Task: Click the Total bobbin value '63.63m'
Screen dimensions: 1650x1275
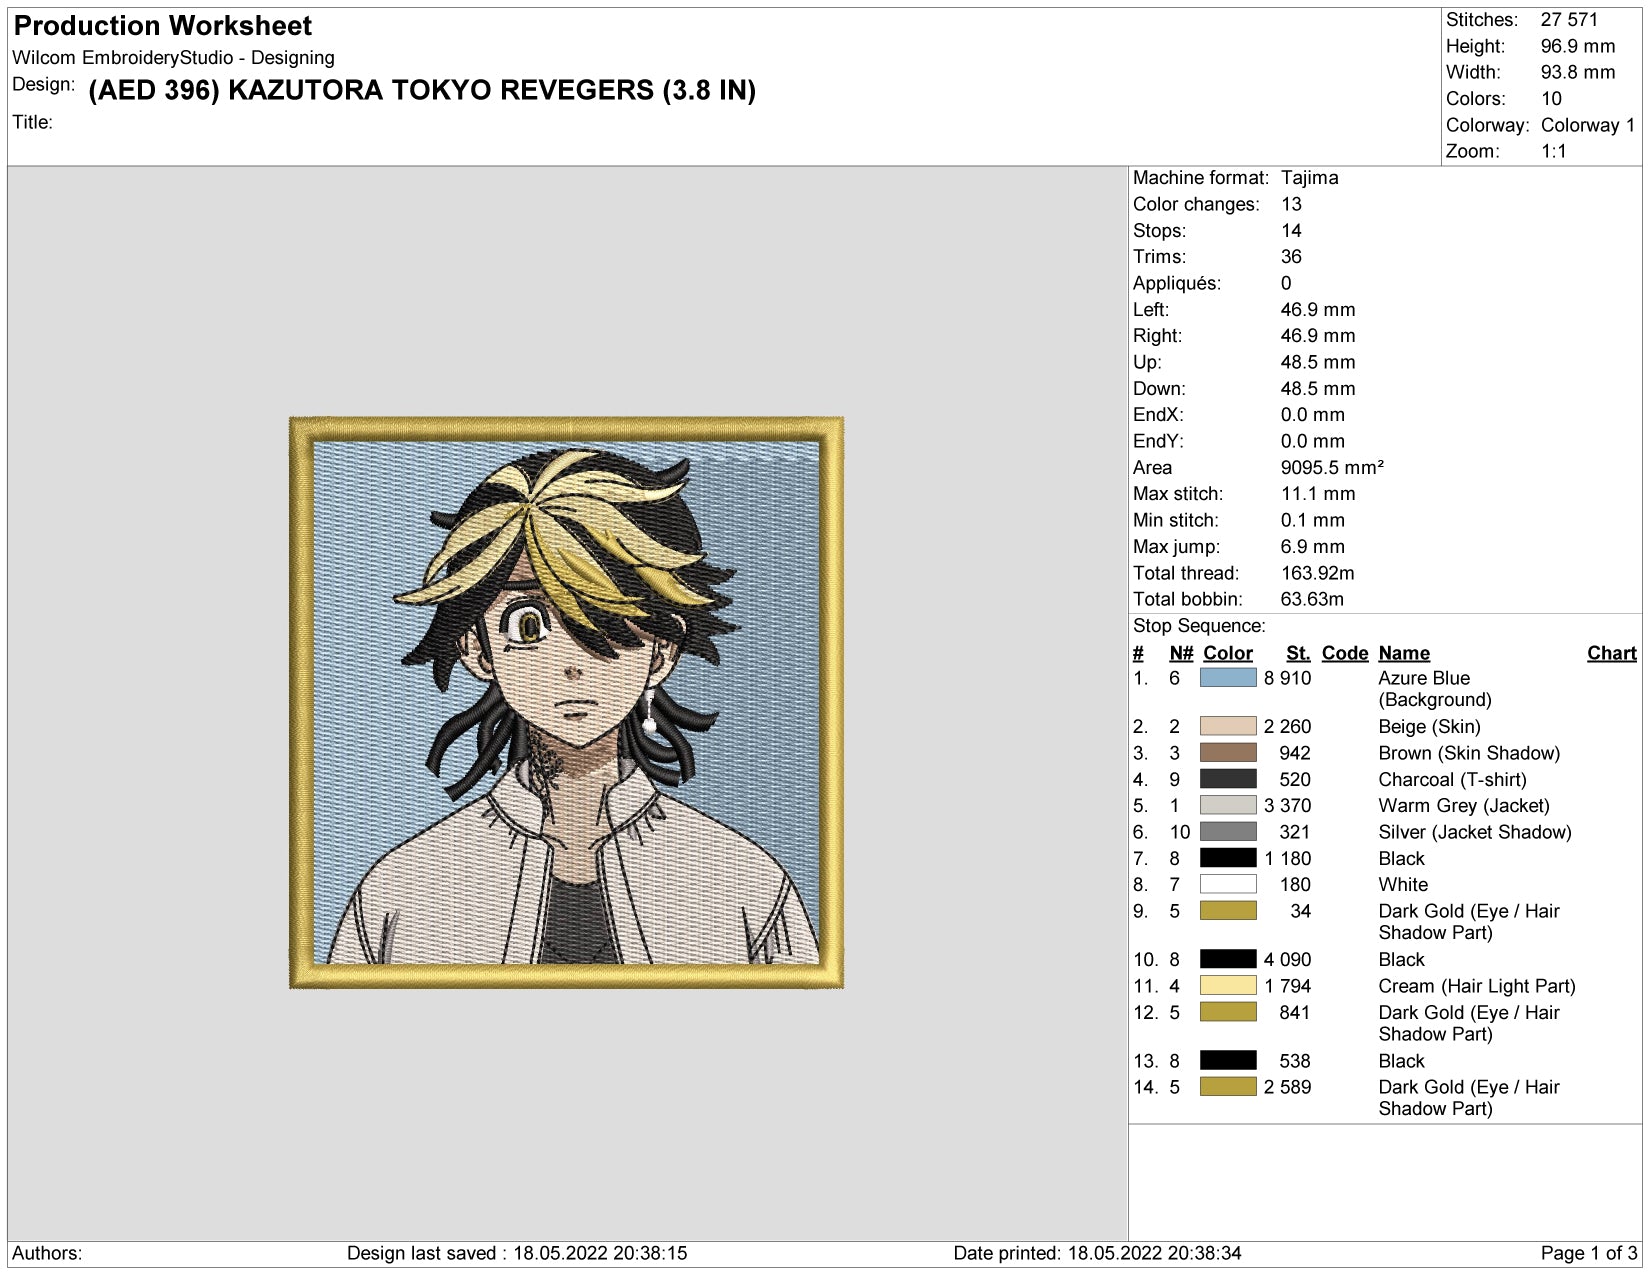Action: coord(1312,599)
